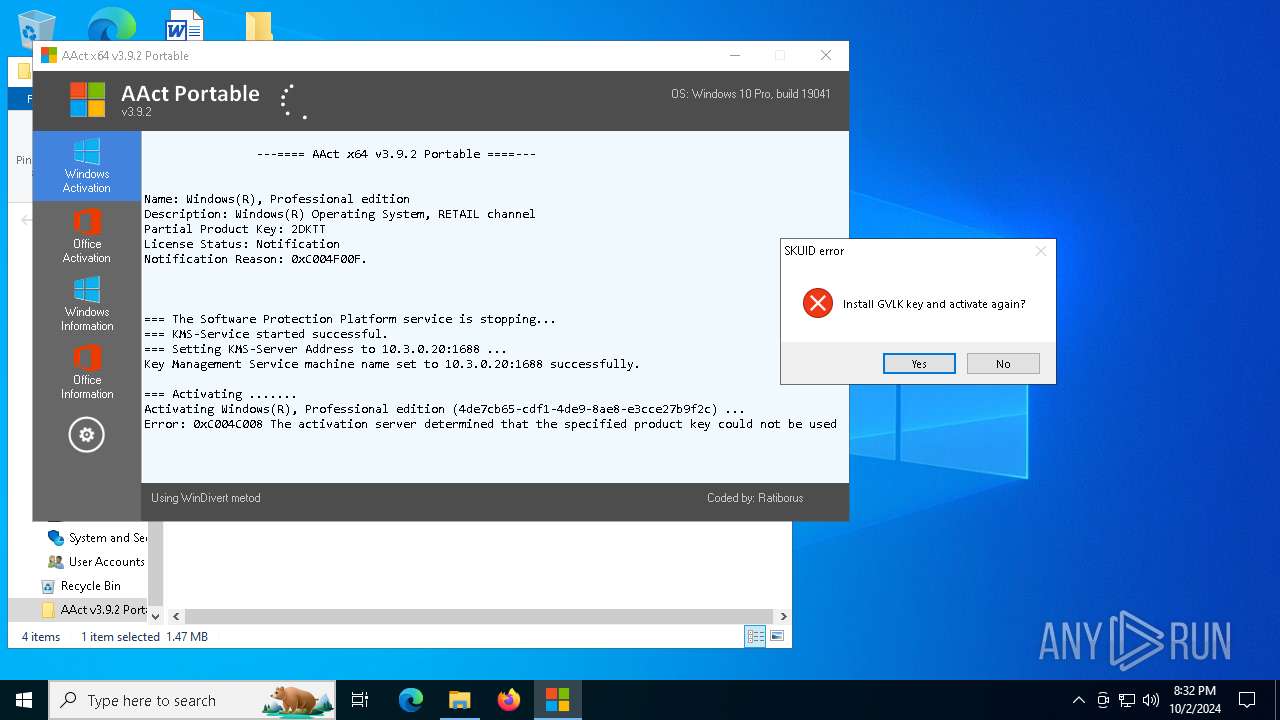Open Windows Activation in AAct sidebar
The height and width of the screenshot is (720, 1280).
87,166
